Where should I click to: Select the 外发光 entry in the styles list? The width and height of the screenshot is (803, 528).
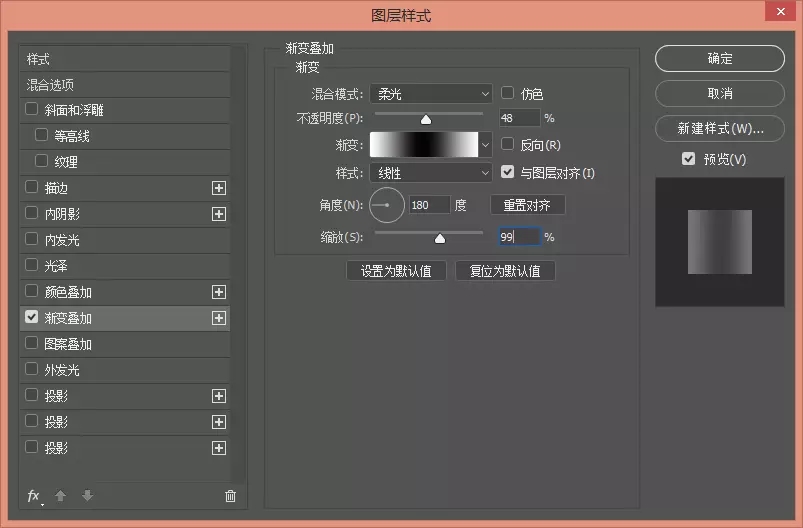[62, 370]
